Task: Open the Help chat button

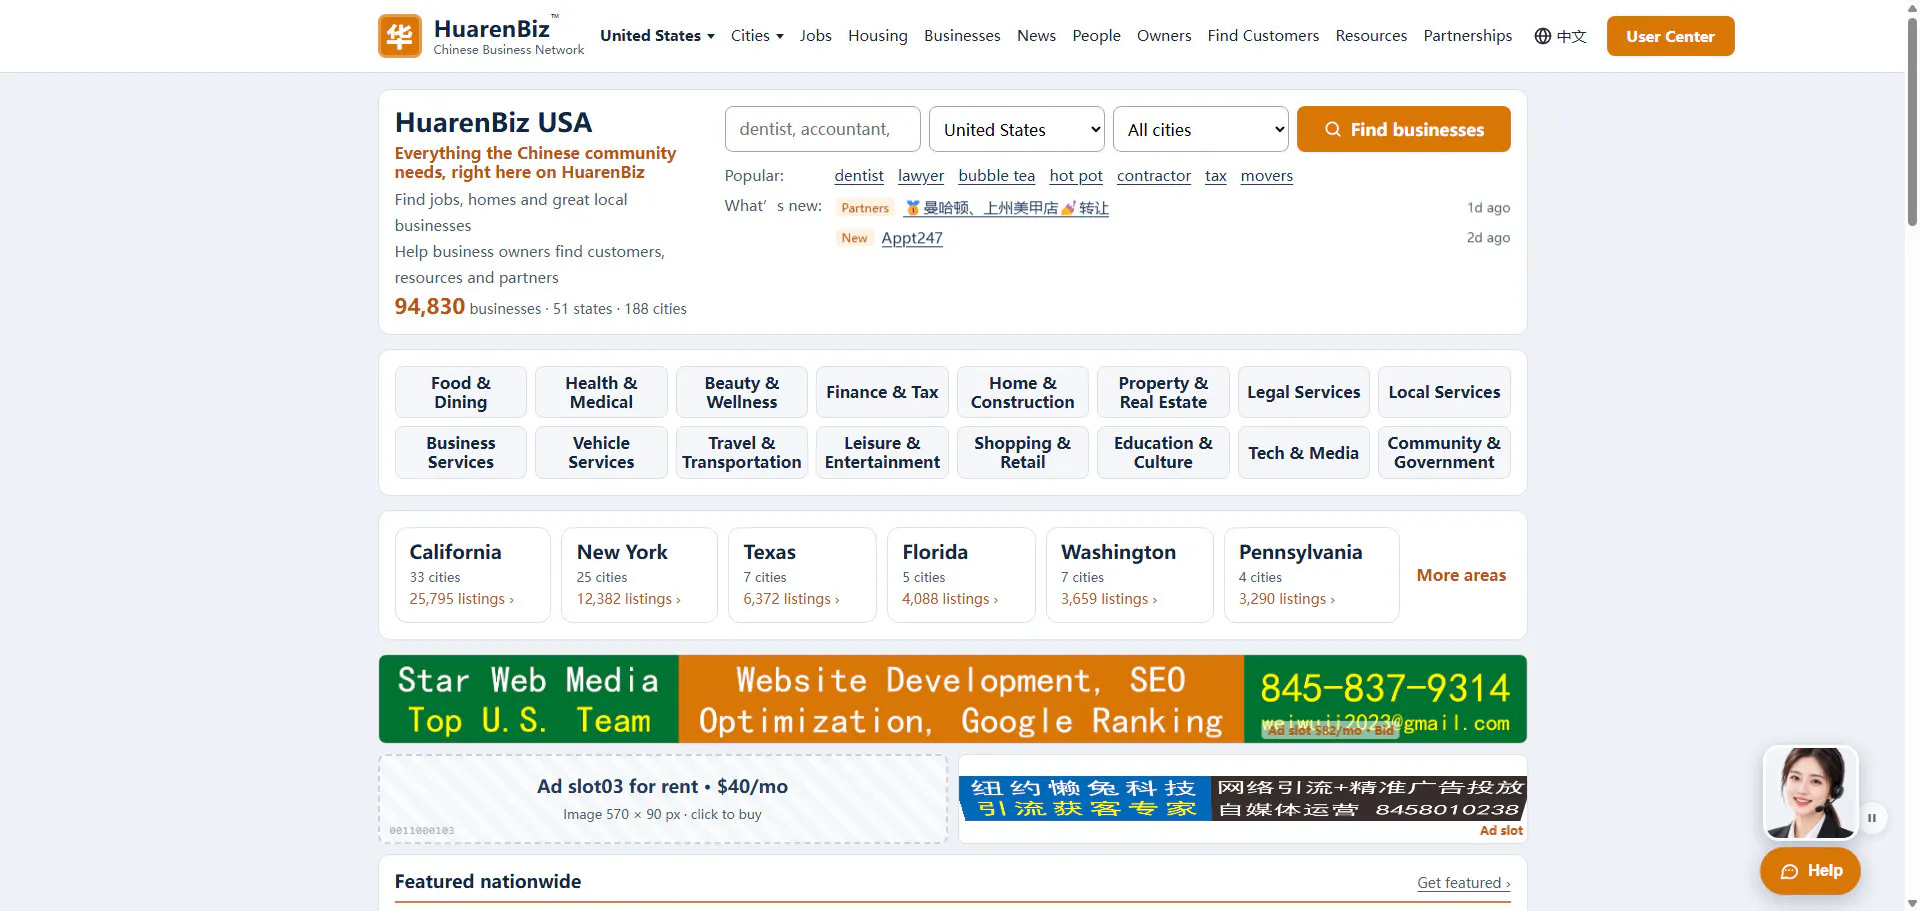Action: [1810, 871]
